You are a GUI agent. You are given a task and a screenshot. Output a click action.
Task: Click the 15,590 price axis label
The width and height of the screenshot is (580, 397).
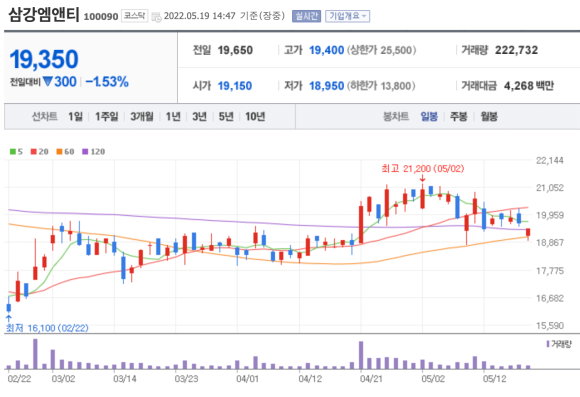pyautogui.click(x=550, y=326)
